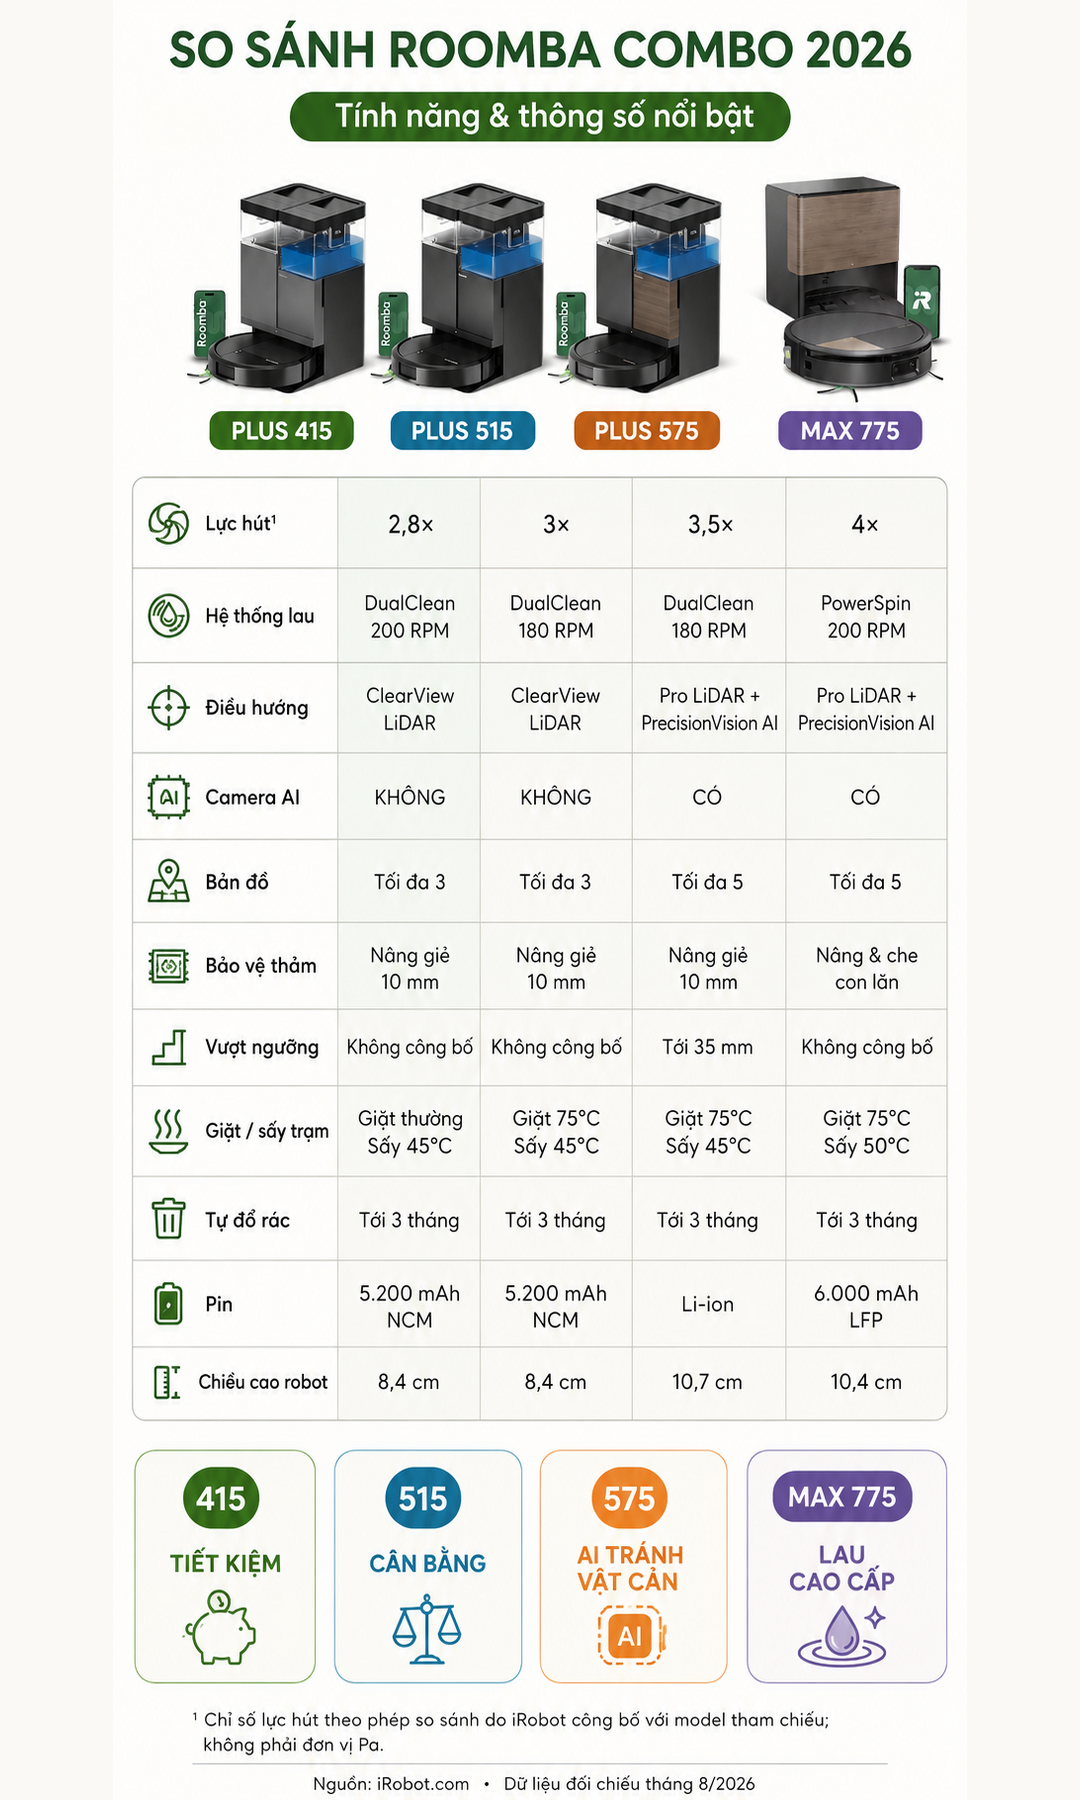Click the steam icon for Giặt / sấy trạm
Image resolution: width=1080 pixels, height=1800 pixels.
point(168,1131)
